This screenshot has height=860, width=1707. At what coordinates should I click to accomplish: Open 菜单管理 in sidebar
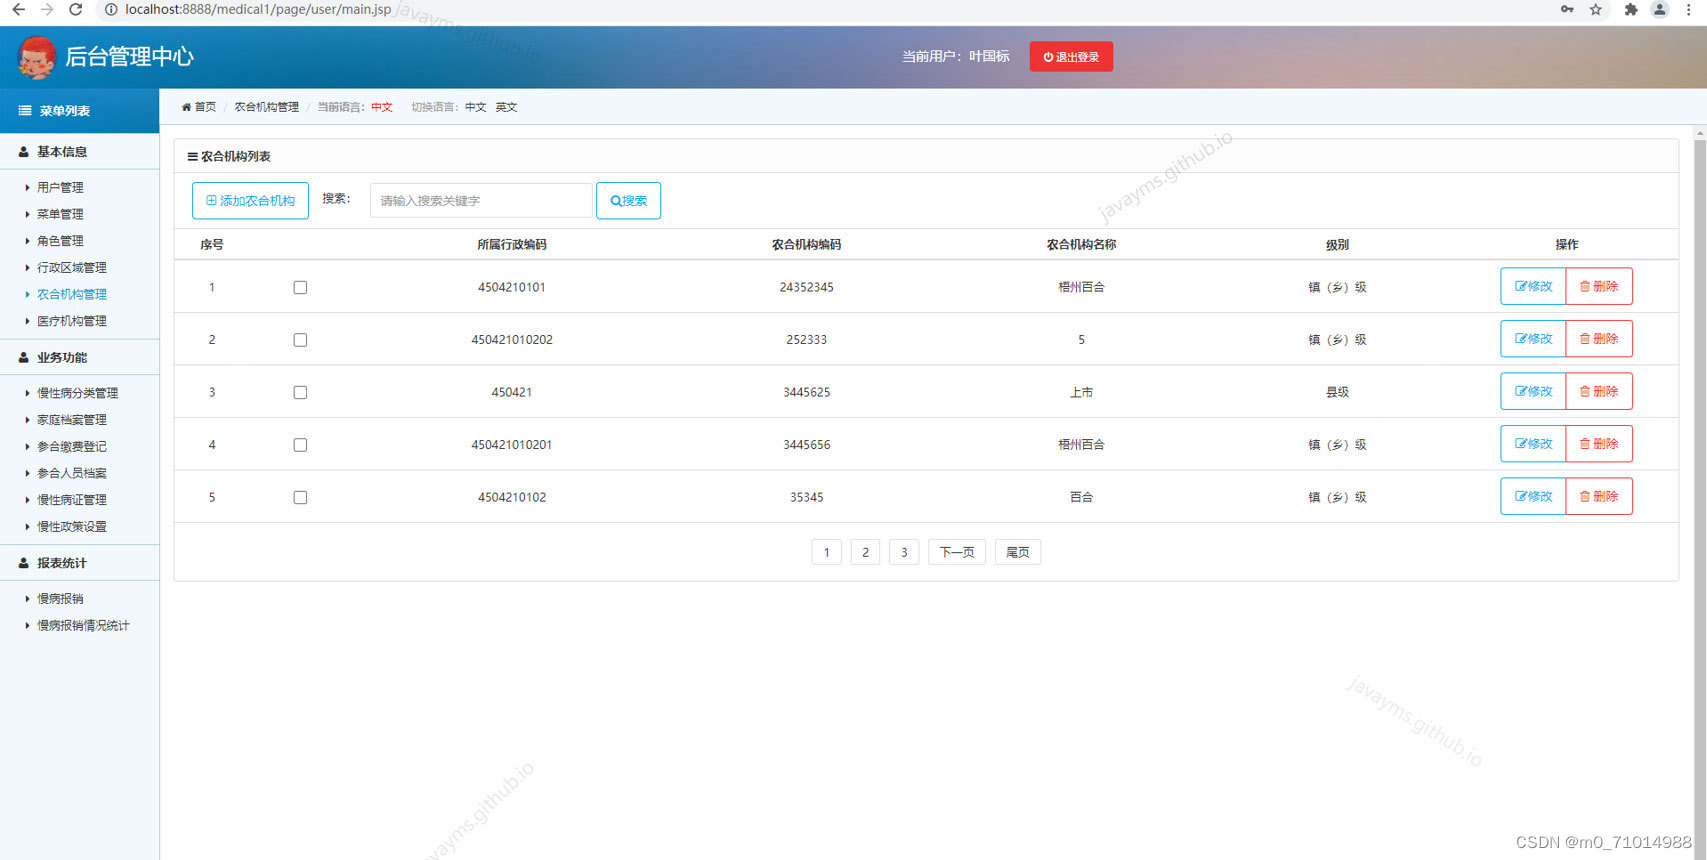60,214
